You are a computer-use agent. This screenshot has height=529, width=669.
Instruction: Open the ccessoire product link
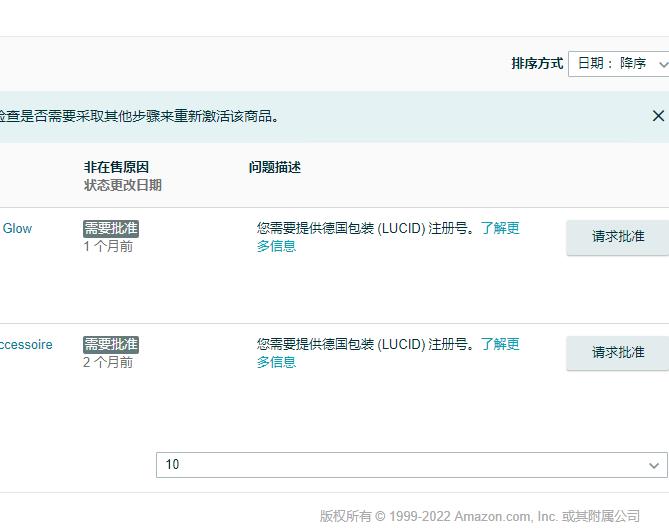click(26, 345)
